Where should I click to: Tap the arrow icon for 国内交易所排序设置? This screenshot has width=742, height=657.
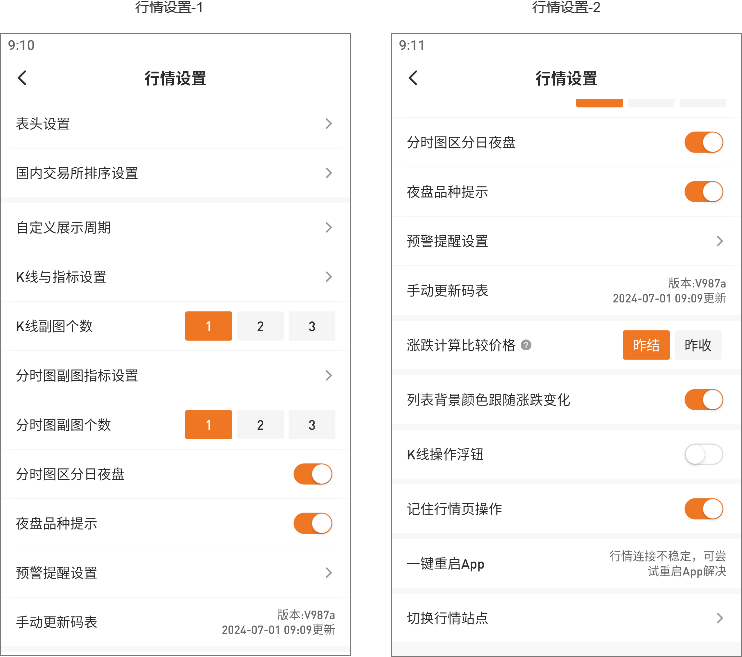pos(328,173)
